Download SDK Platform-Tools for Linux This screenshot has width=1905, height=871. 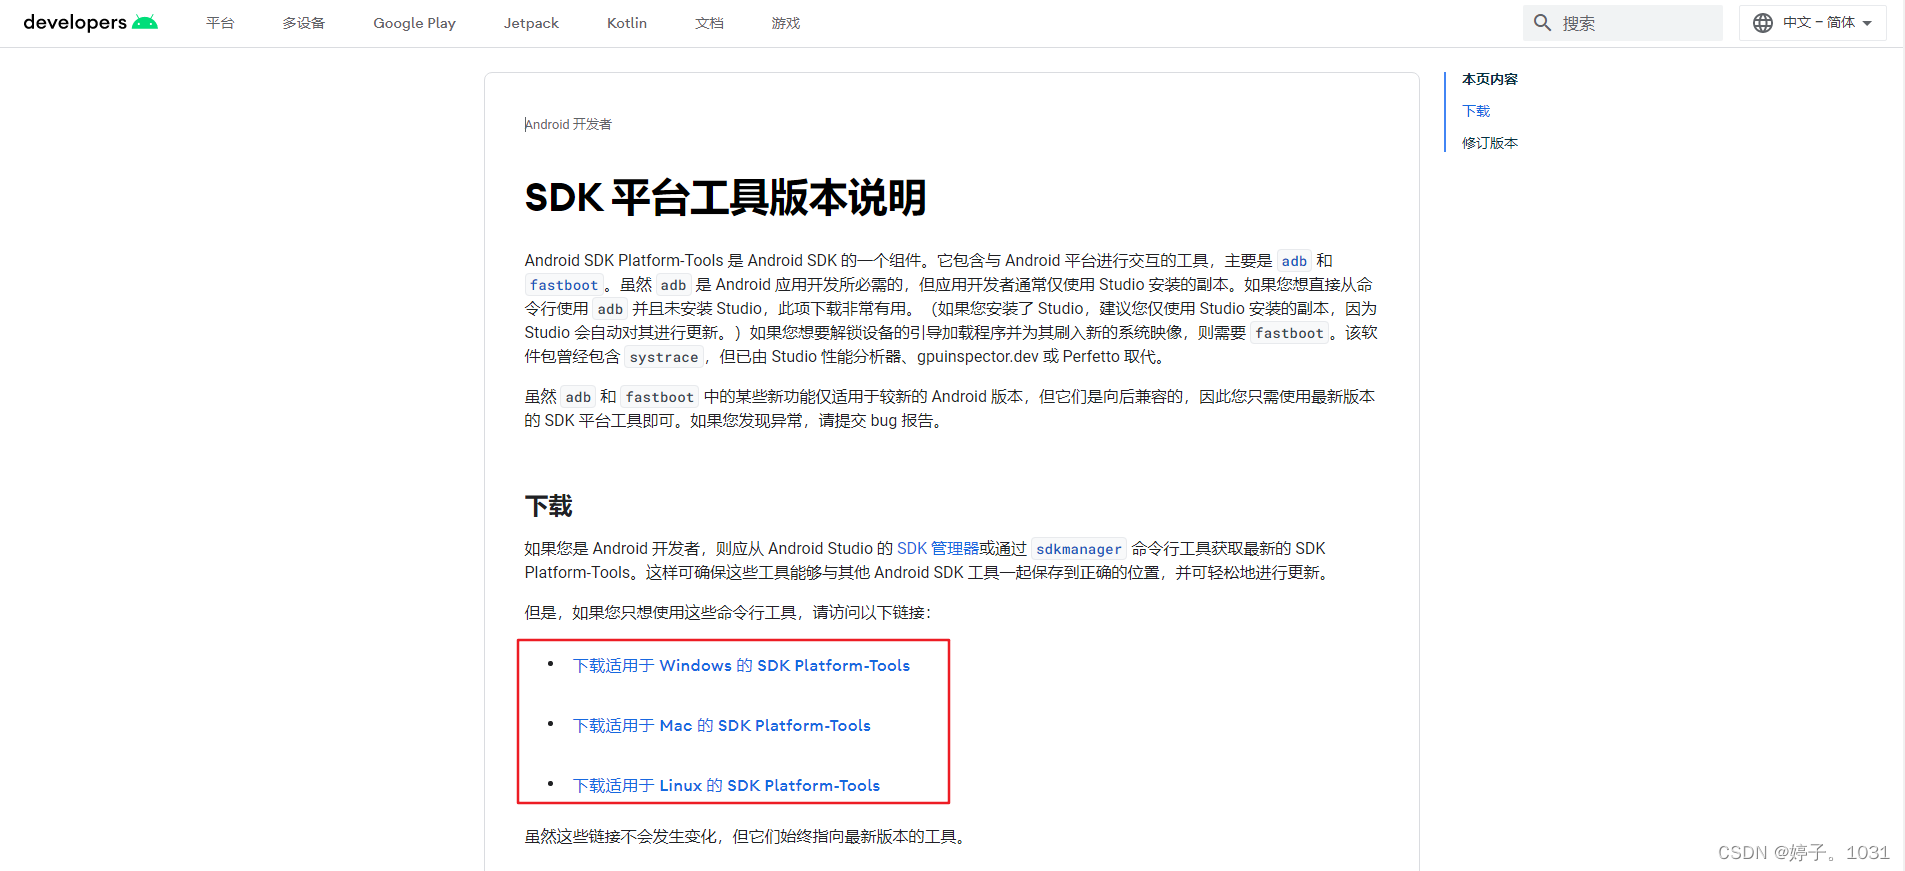pos(726,786)
